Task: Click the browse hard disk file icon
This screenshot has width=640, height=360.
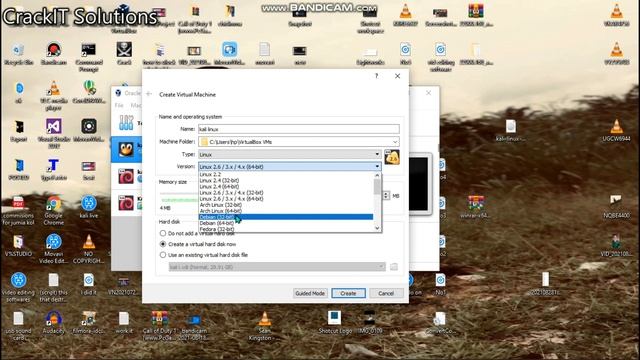Action: (393, 267)
